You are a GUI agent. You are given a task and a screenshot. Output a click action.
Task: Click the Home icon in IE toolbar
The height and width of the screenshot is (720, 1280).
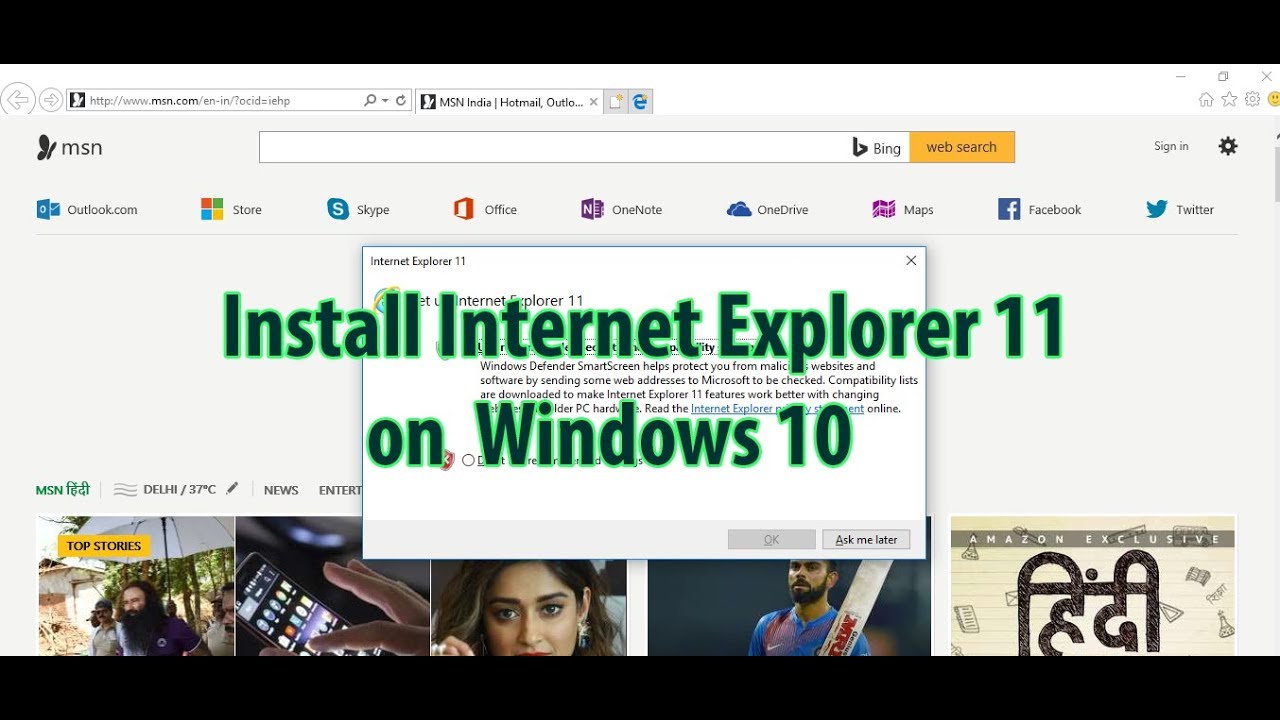pyautogui.click(x=1206, y=99)
